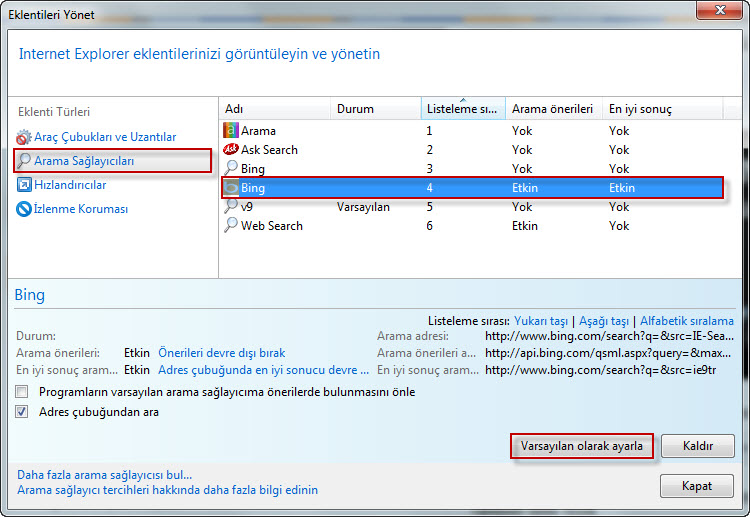The image size is (750, 517).
Task: Move provider down with 'Aşağı taşı'
Action: [604, 321]
